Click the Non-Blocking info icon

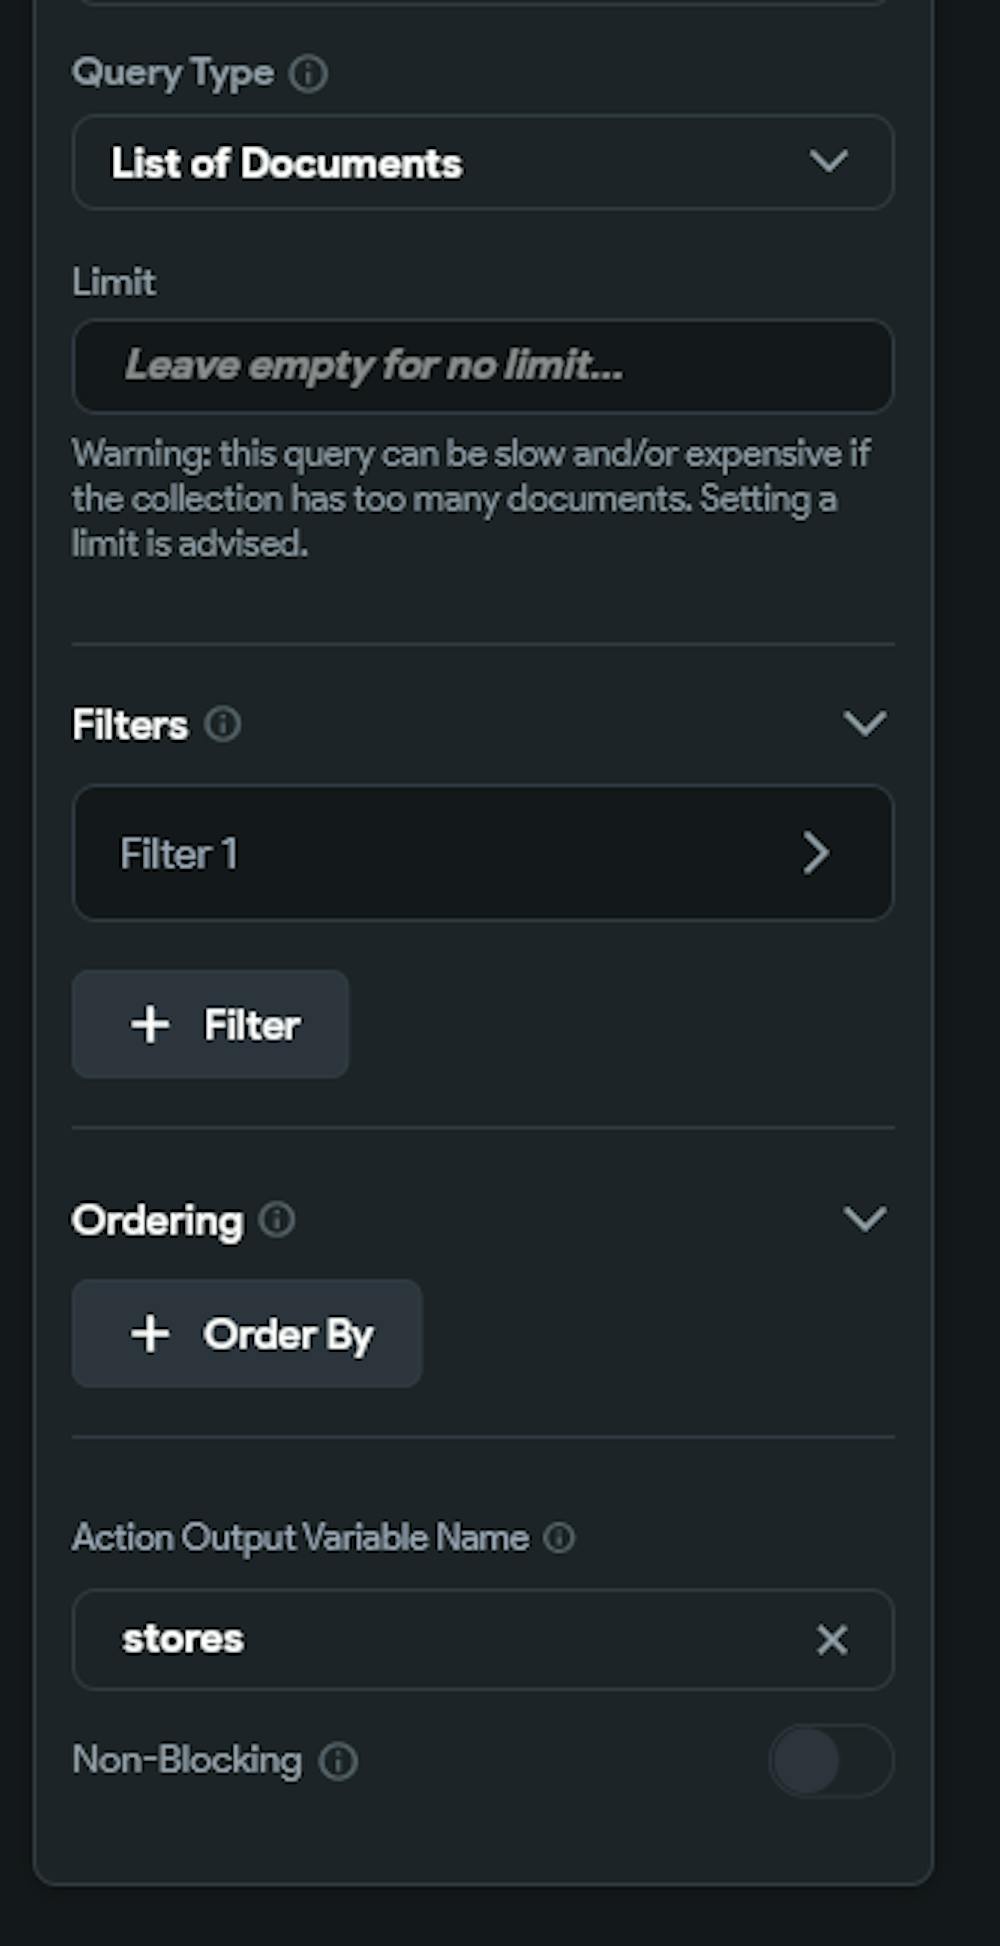pyautogui.click(x=338, y=1761)
